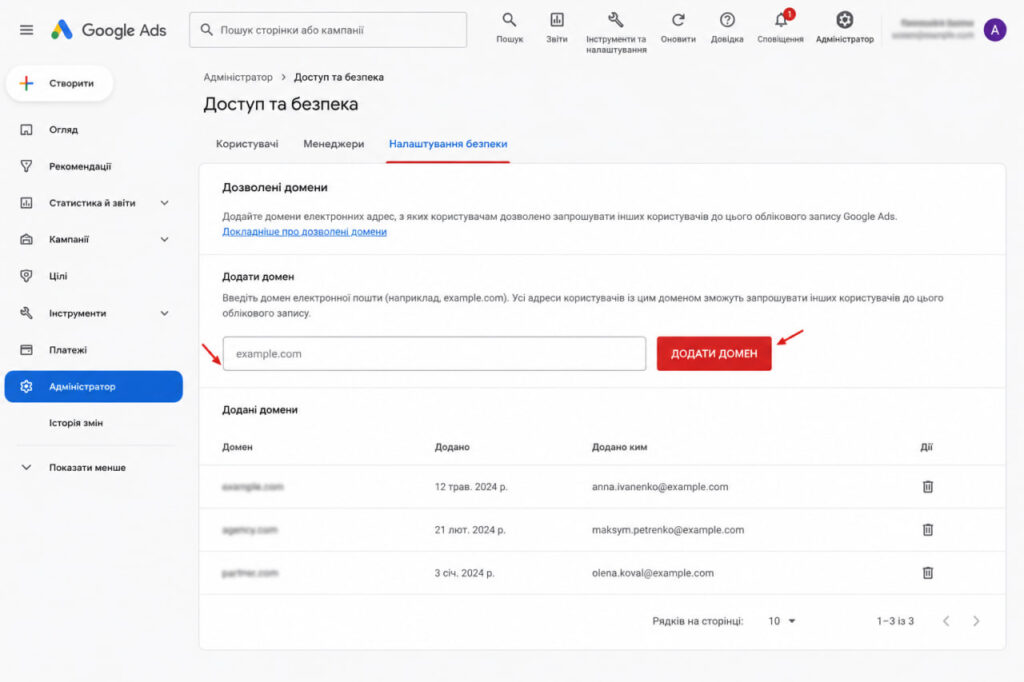Delete the domain added by anna.ivanenko
This screenshot has height=682, width=1024.
click(x=927, y=487)
